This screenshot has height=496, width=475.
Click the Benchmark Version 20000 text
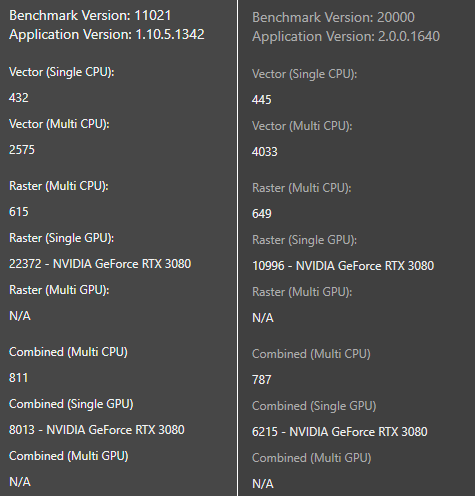click(333, 18)
